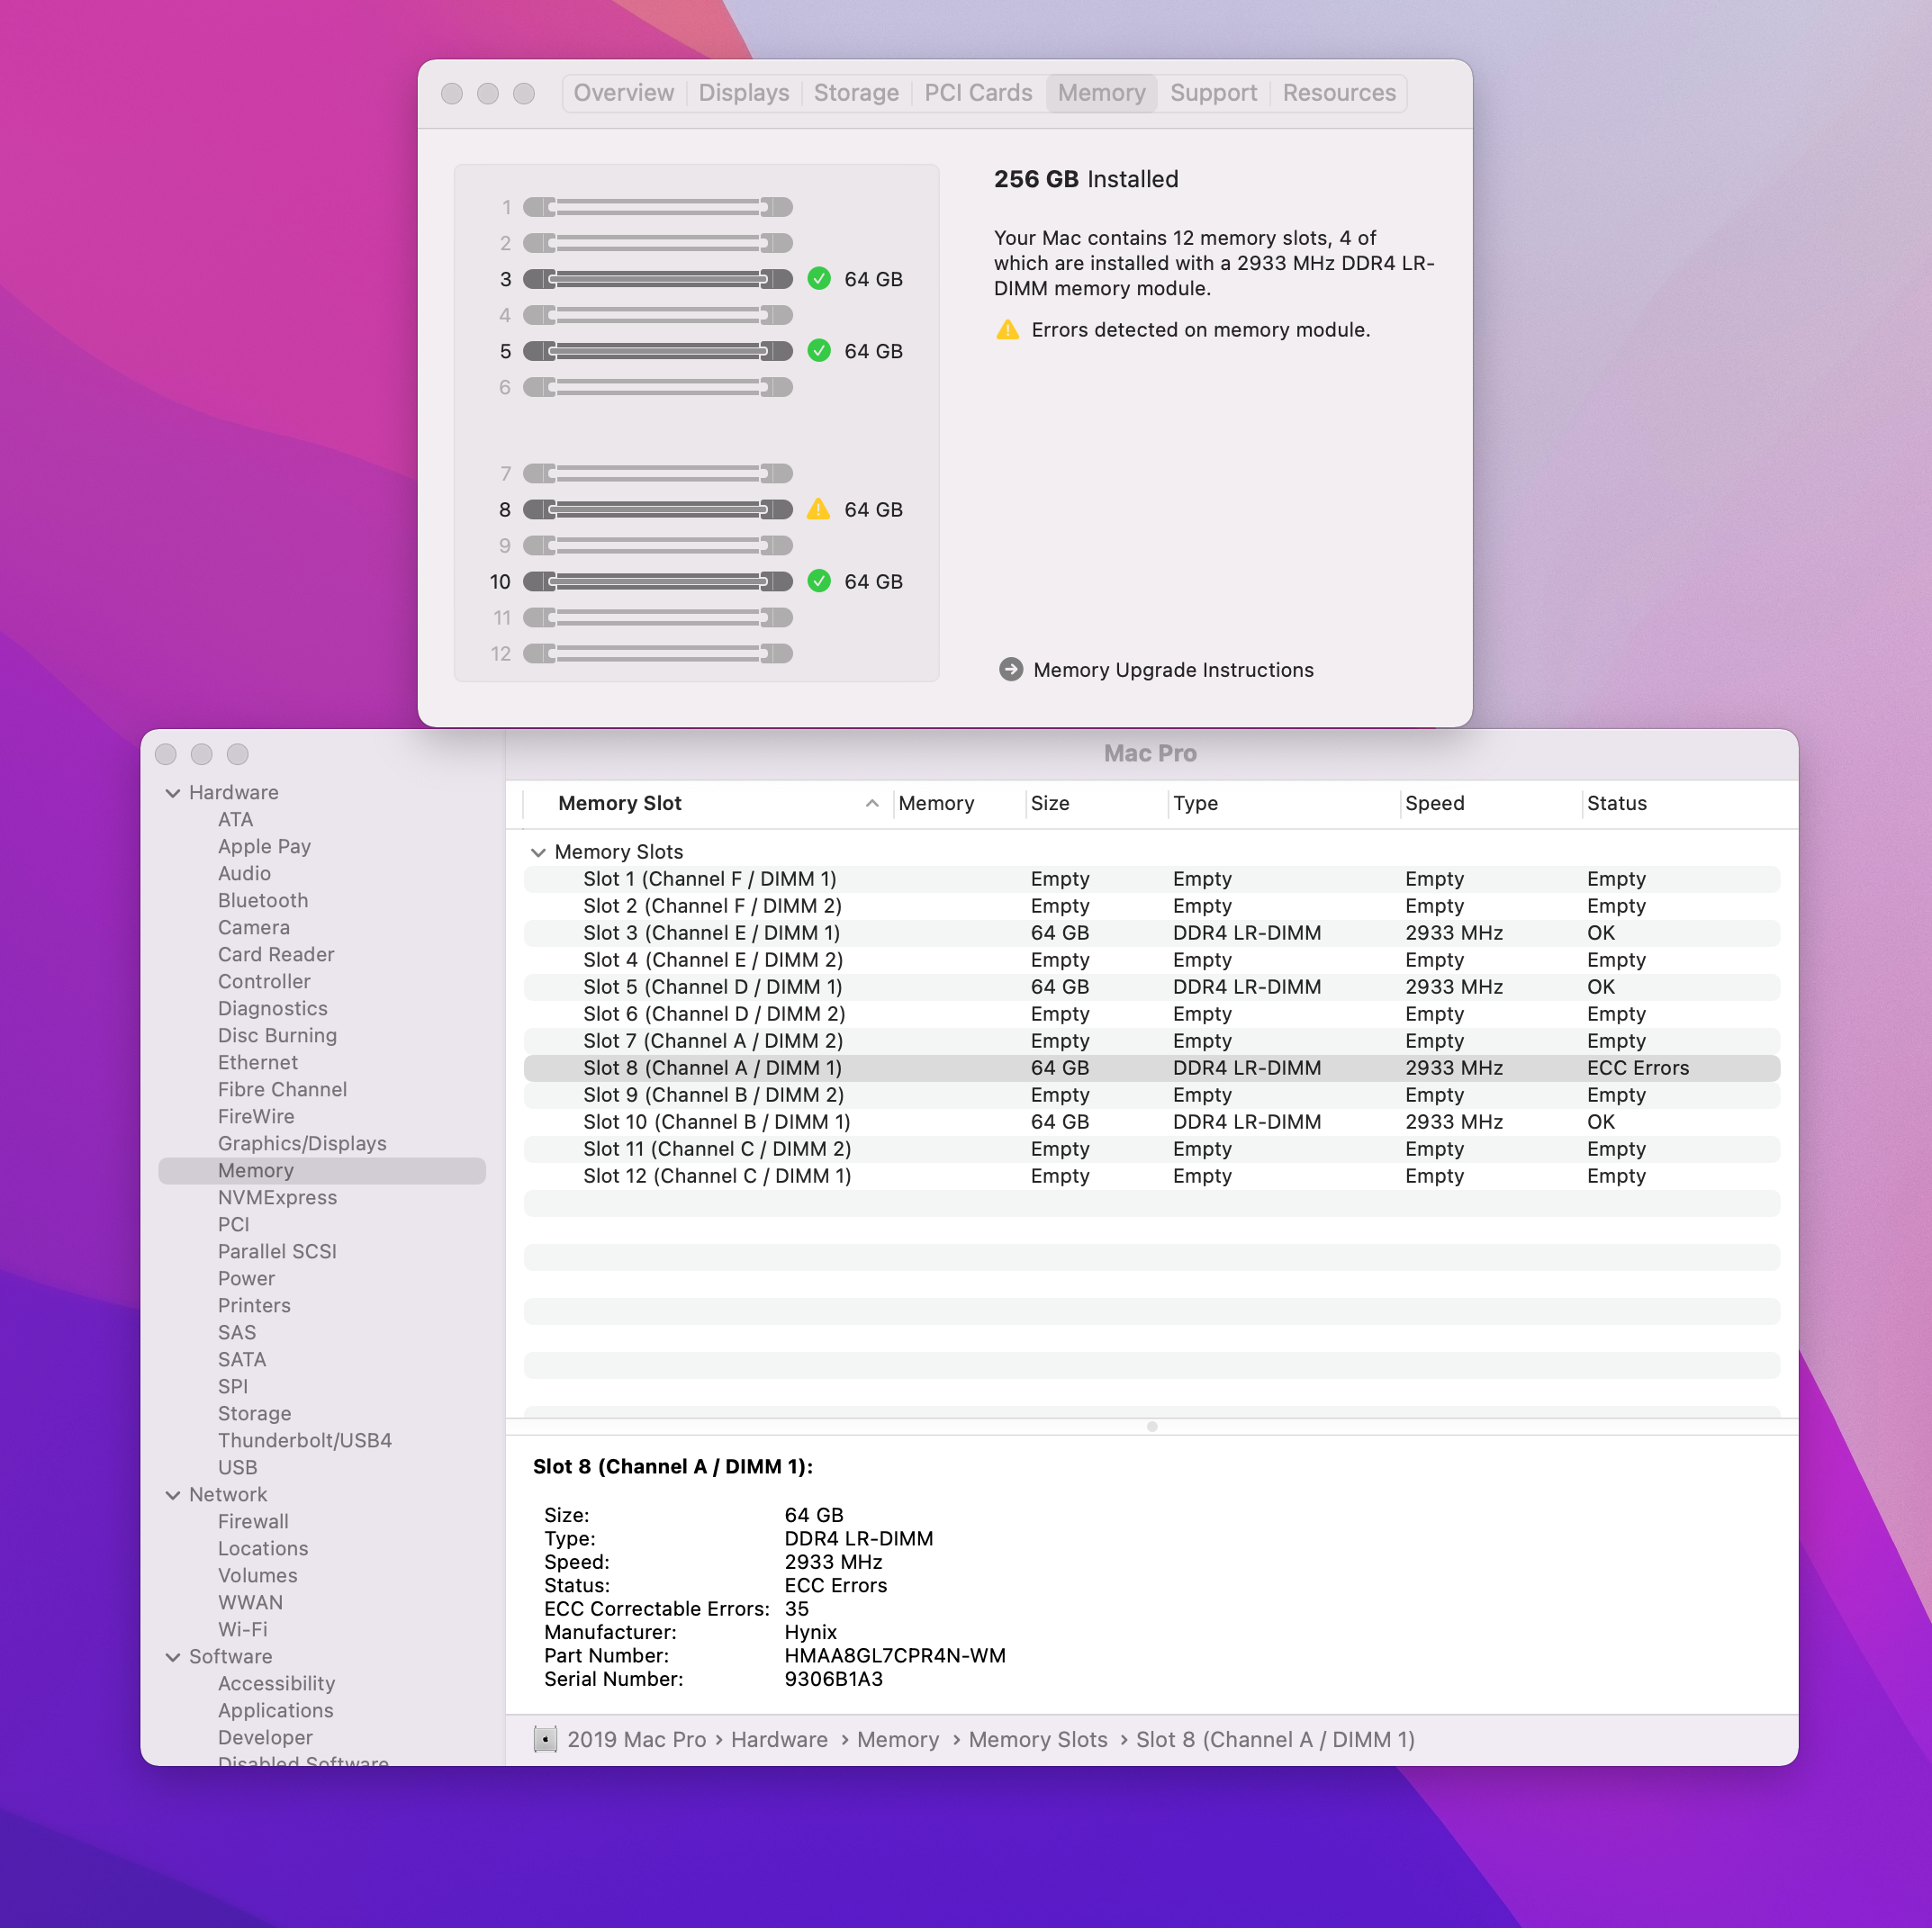Collapse the Network section chevron
Image resolution: width=1932 pixels, height=1928 pixels.
173,1495
